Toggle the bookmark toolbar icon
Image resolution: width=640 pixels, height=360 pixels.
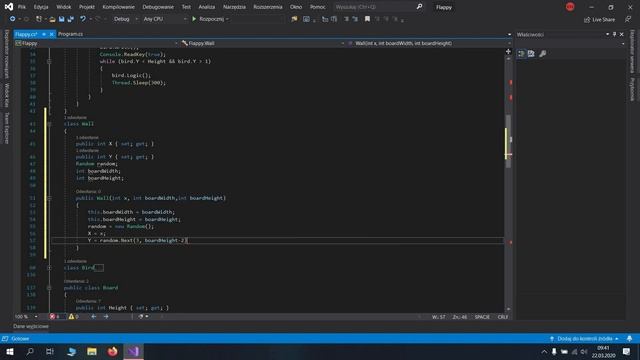pyautogui.click(x=367, y=19)
